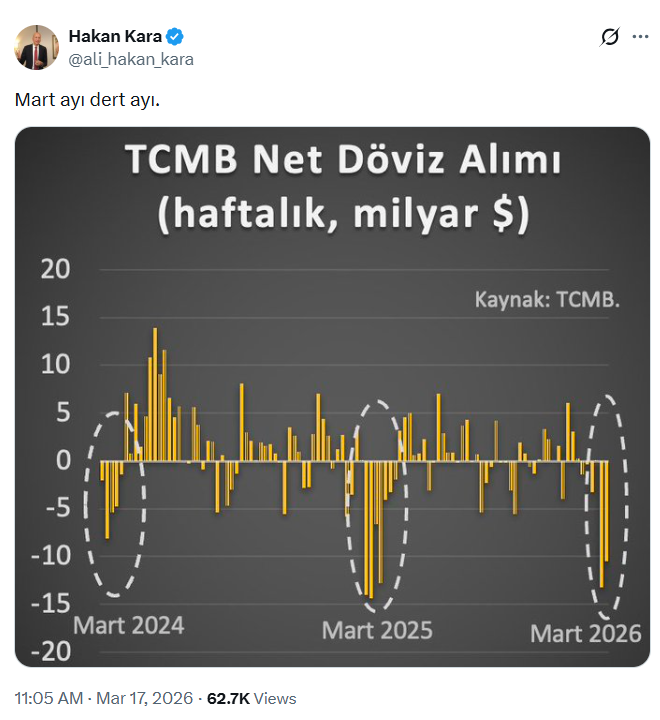The height and width of the screenshot is (720, 660).
Task: Open the three-dot more options menu
Action: 642,38
